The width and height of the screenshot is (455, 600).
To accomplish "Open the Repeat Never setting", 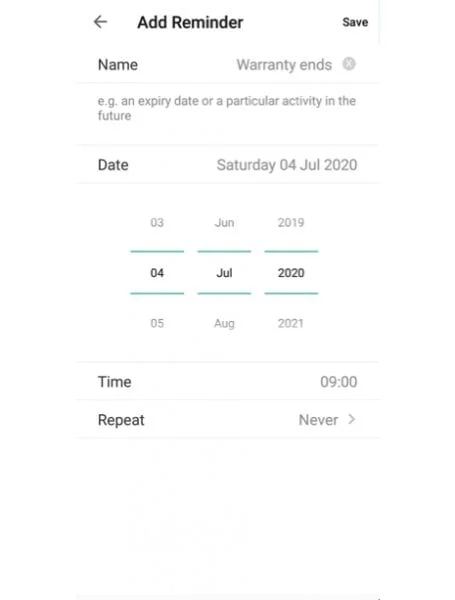I will pyautogui.click(x=227, y=420).
